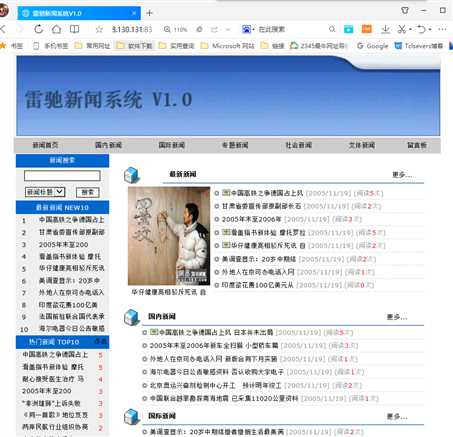Open TOP10 entry 2005年末至200
This screenshot has height=437, width=453.
pos(47,391)
